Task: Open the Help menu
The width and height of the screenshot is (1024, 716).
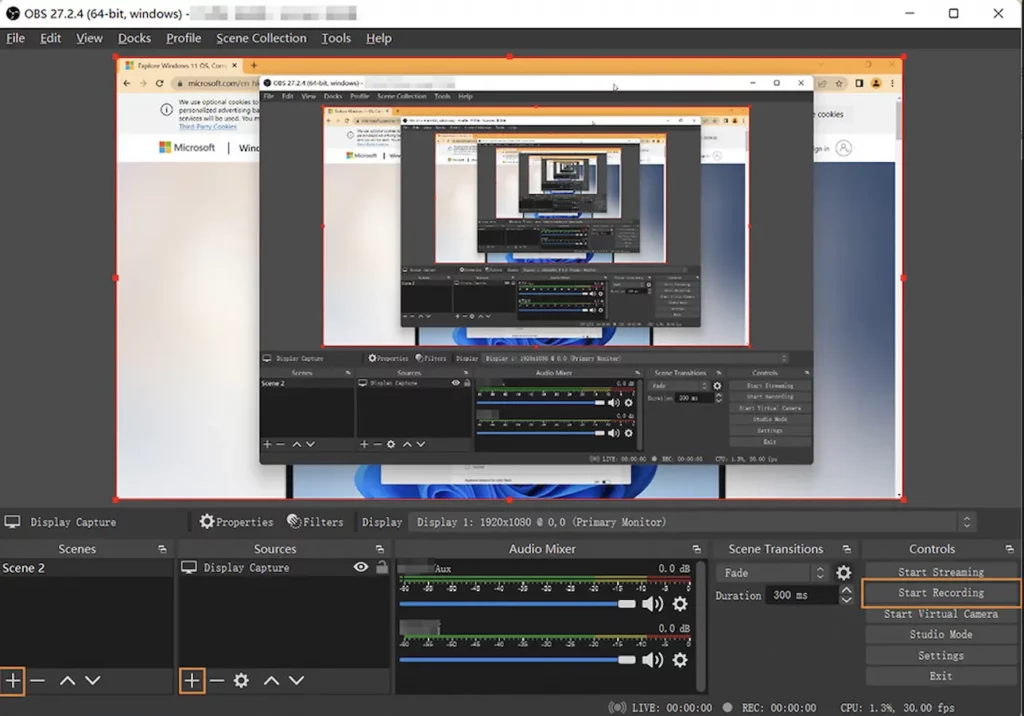Action: coord(379,38)
